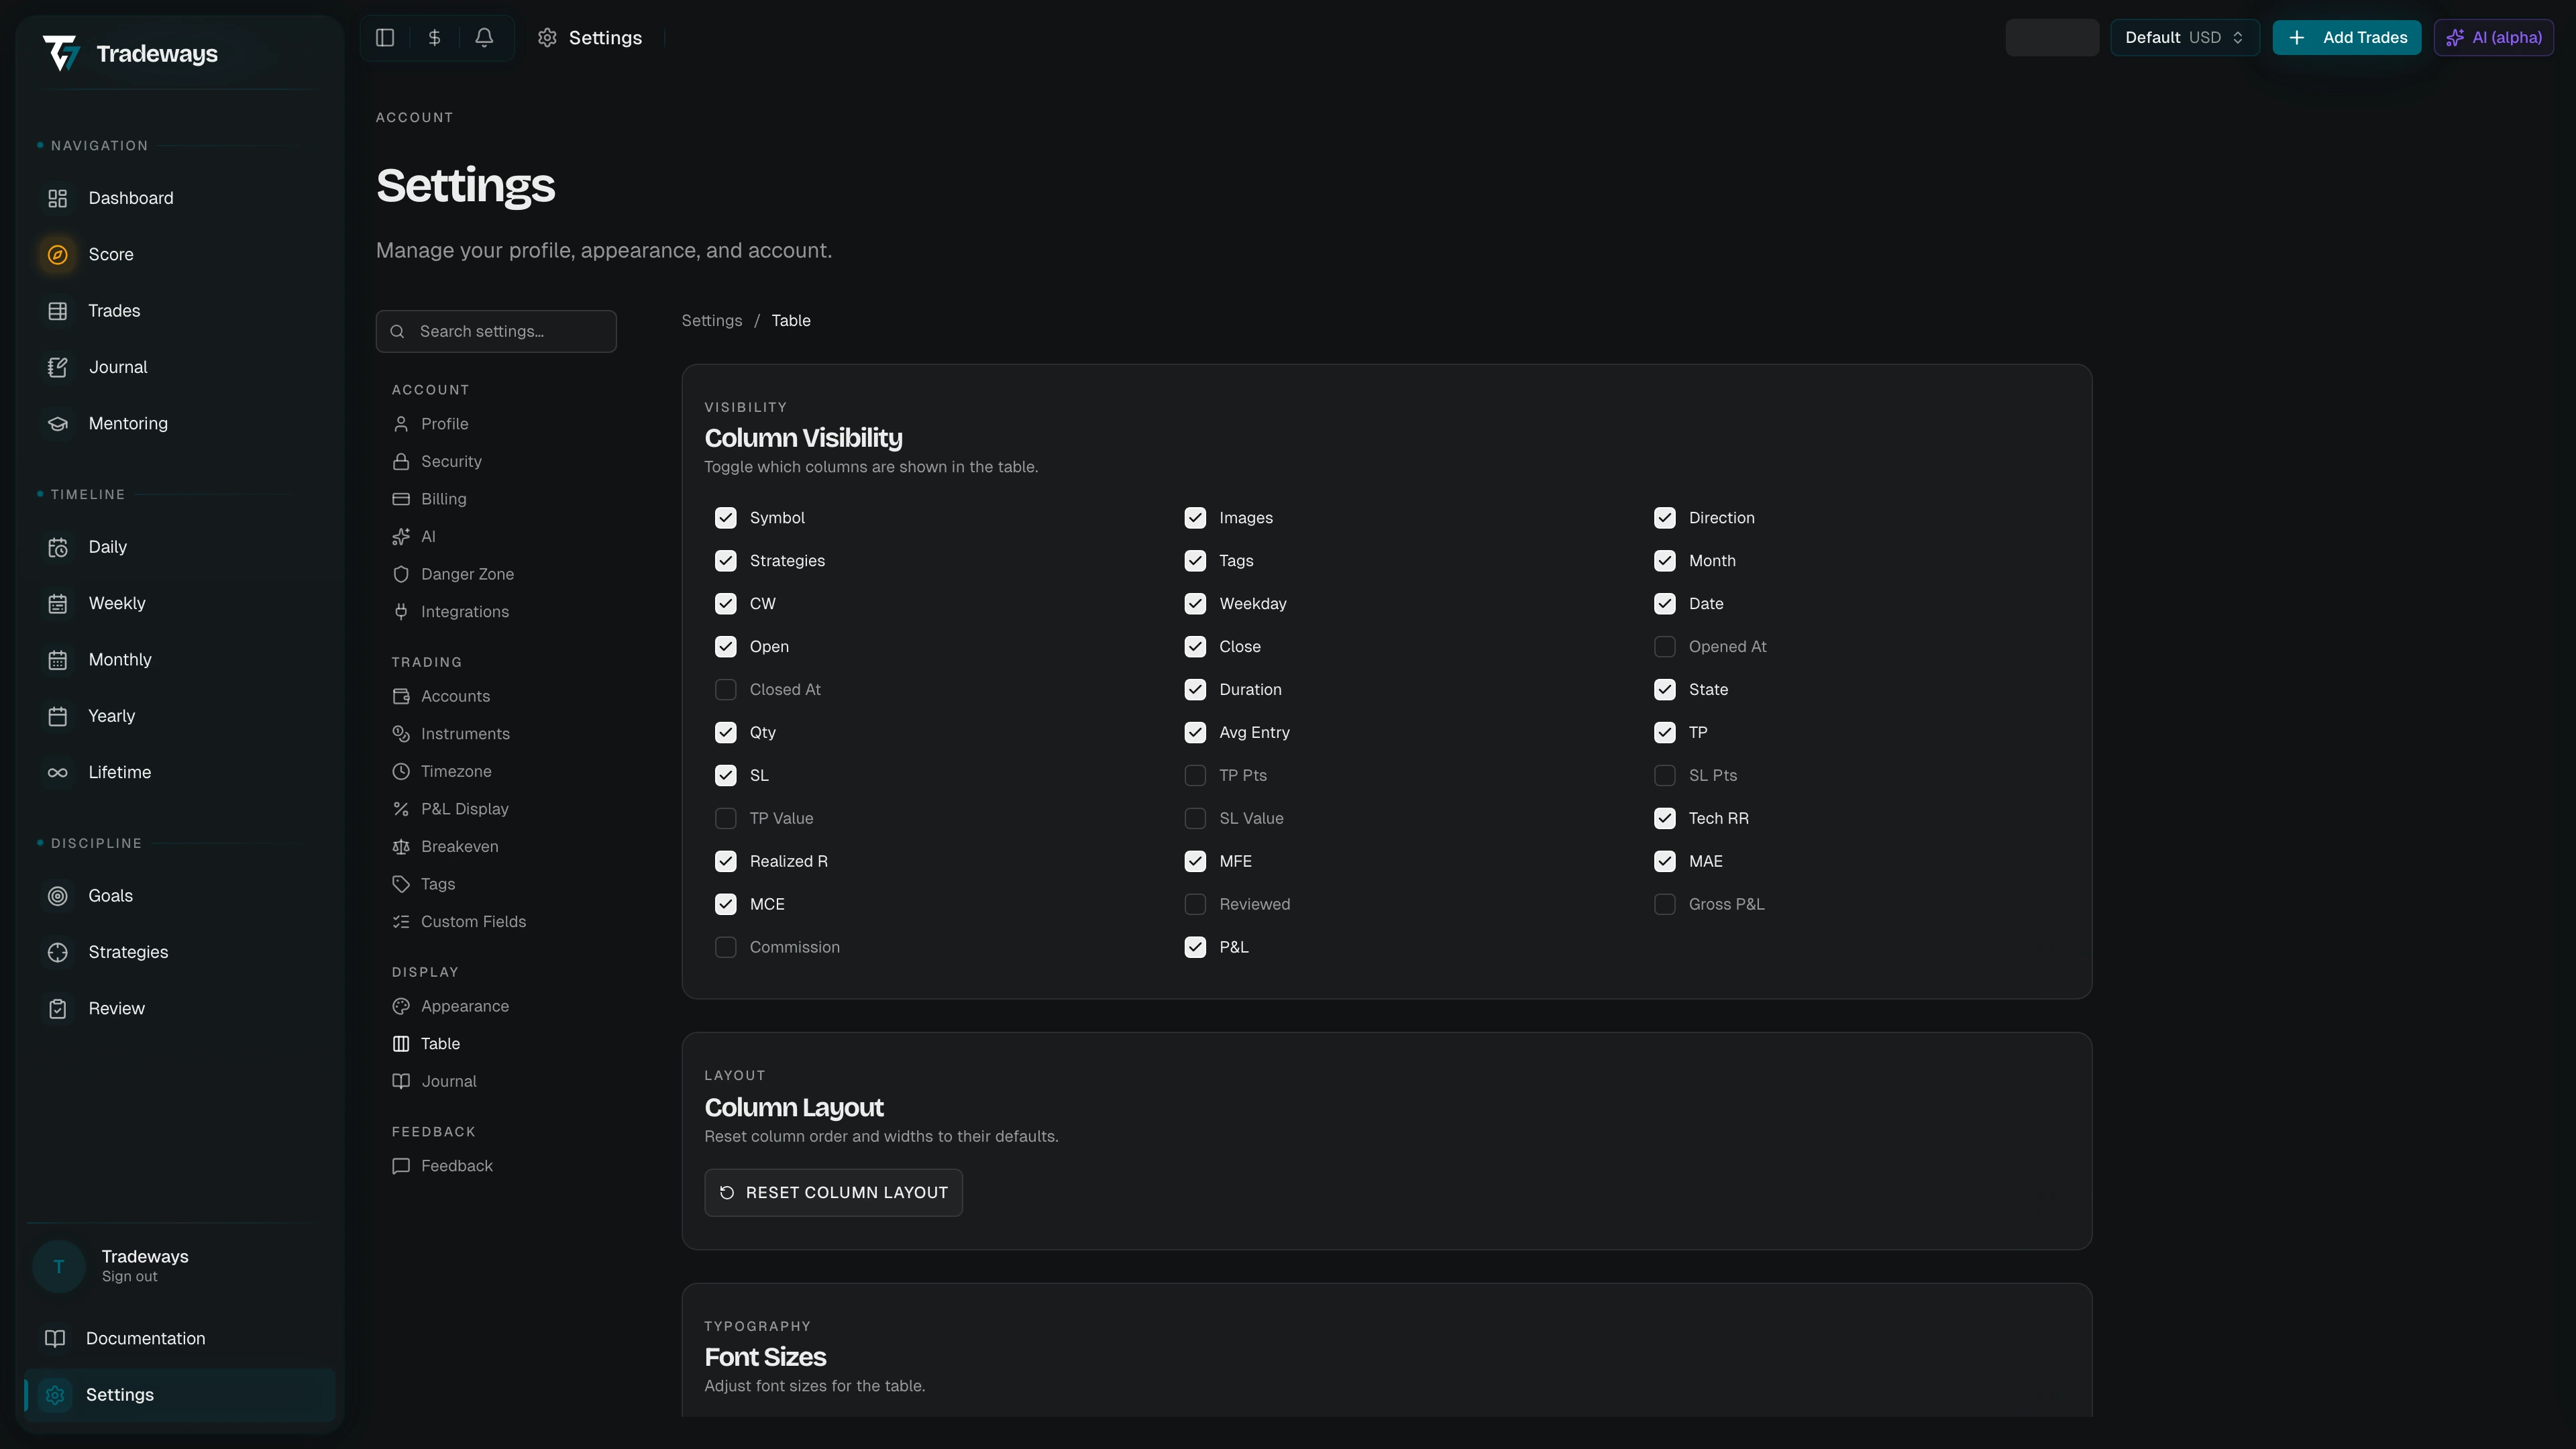This screenshot has width=2576, height=1449.
Task: Click Reset Column Layout button
Action: tap(833, 1193)
